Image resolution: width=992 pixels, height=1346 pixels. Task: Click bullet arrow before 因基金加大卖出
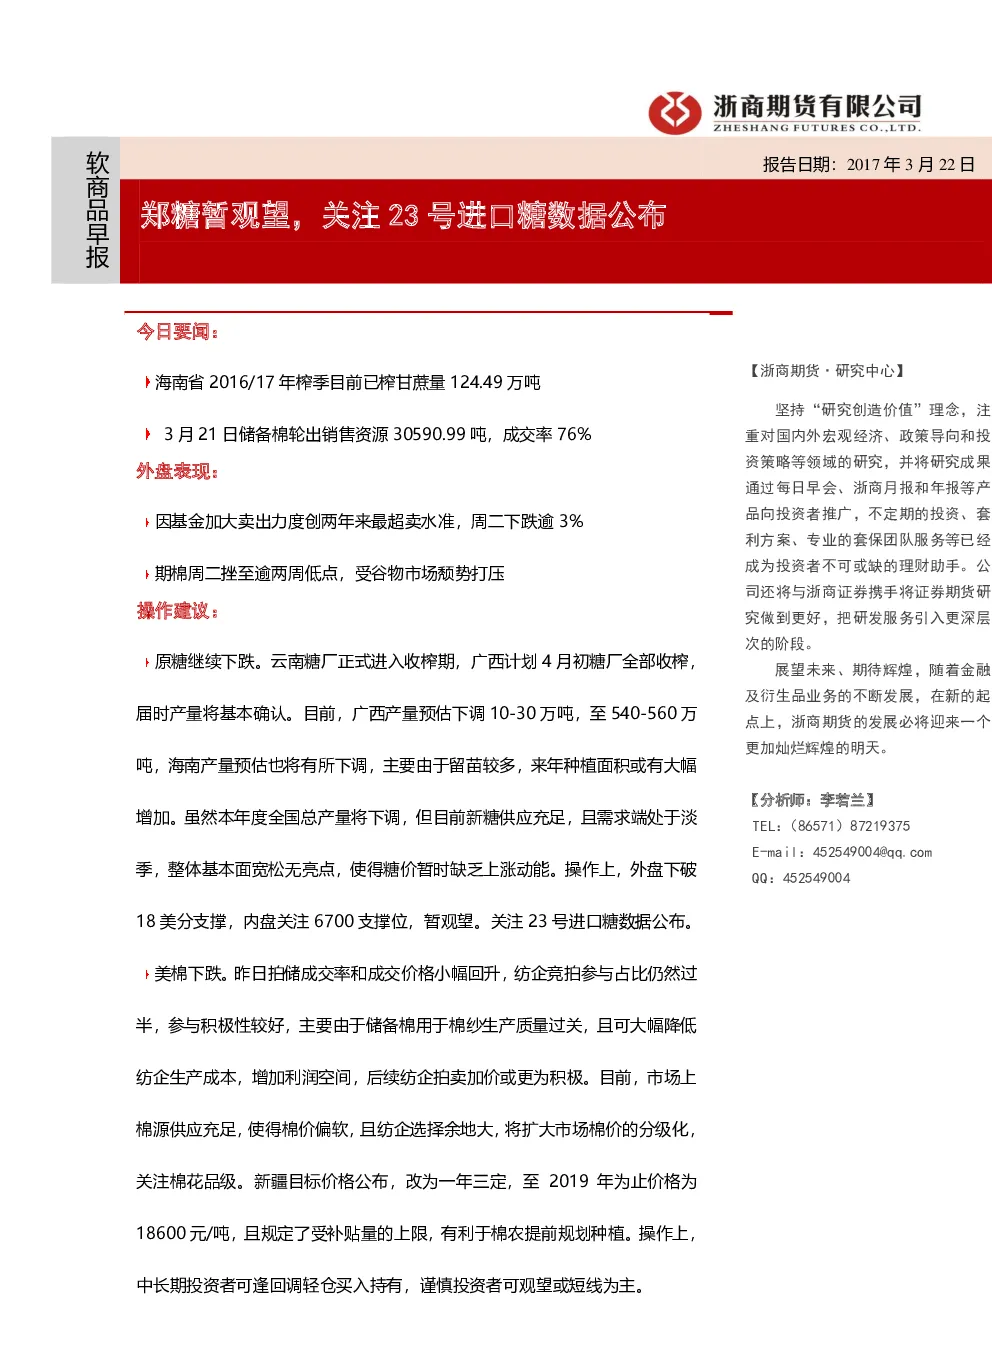(148, 522)
